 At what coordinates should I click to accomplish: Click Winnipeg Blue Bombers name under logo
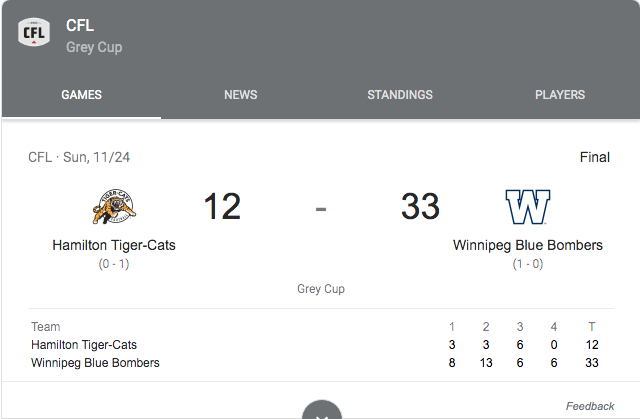[x=528, y=245]
